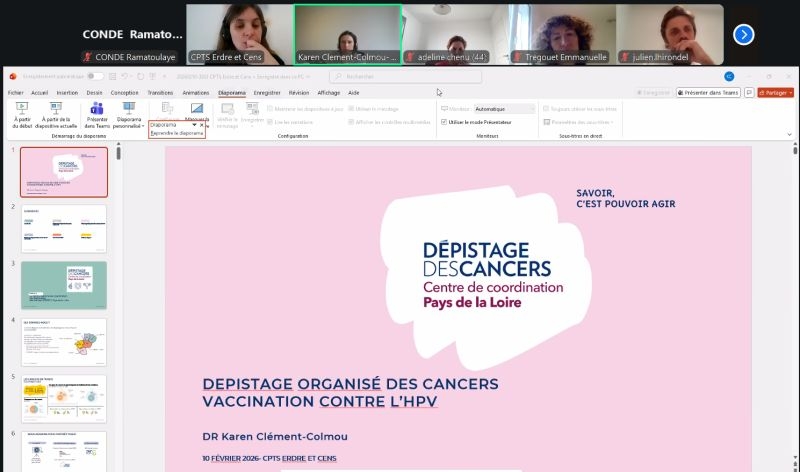Open the undo history dropdown arrow
The height and width of the screenshot is (472, 800).
click(132, 77)
